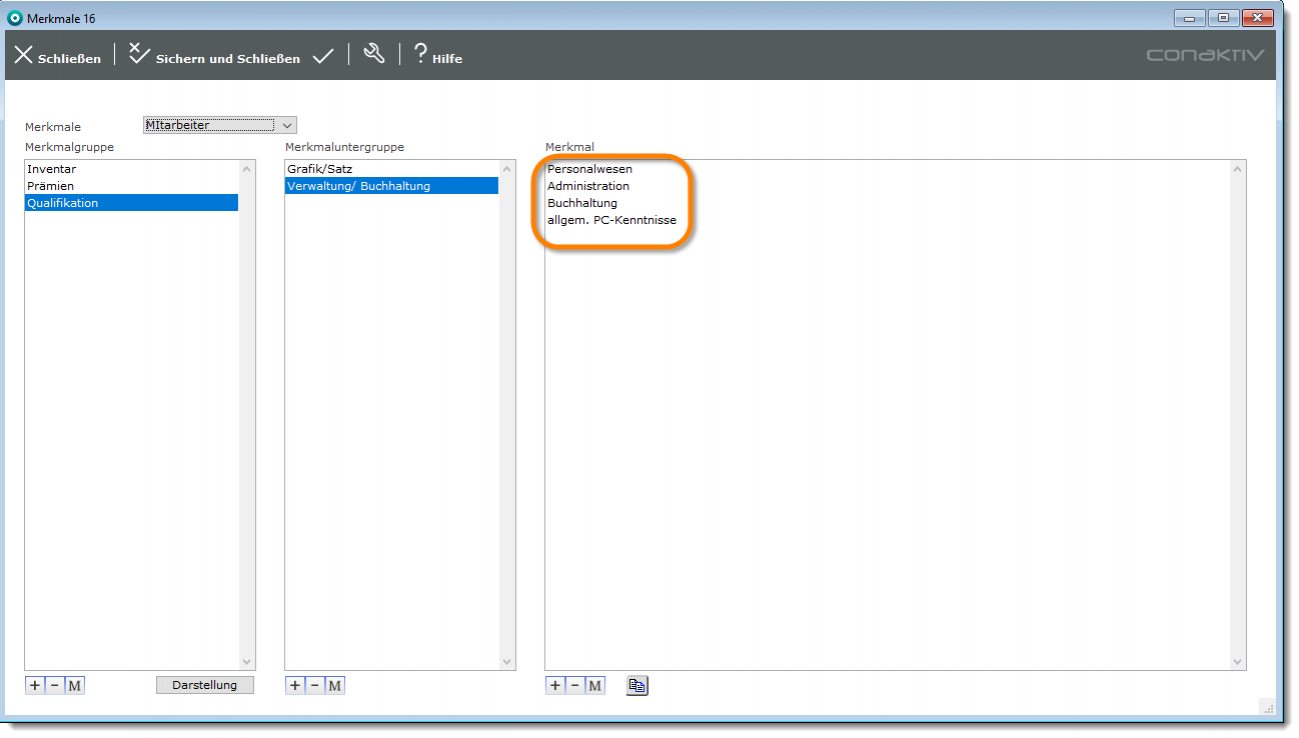This screenshot has width=1299, height=738.
Task: Add a new Merkmaluntergruppe with plus button
Action: pos(295,685)
